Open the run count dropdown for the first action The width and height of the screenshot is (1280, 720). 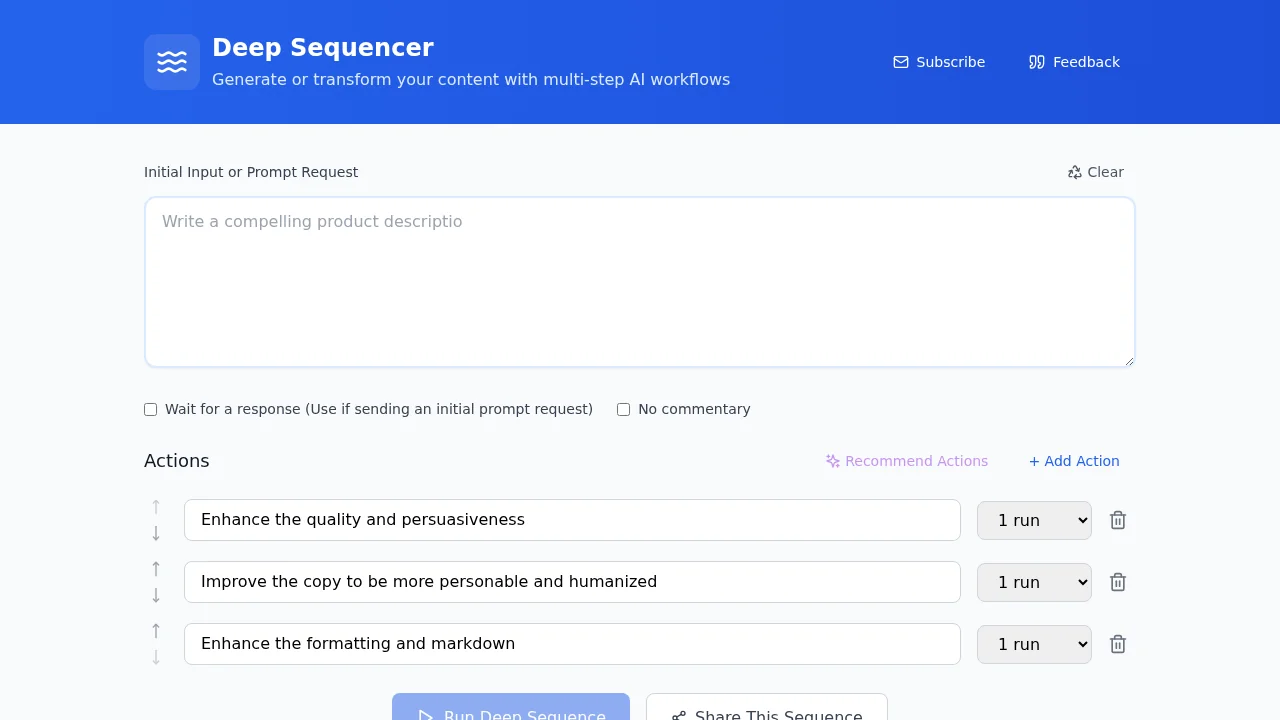coord(1034,520)
